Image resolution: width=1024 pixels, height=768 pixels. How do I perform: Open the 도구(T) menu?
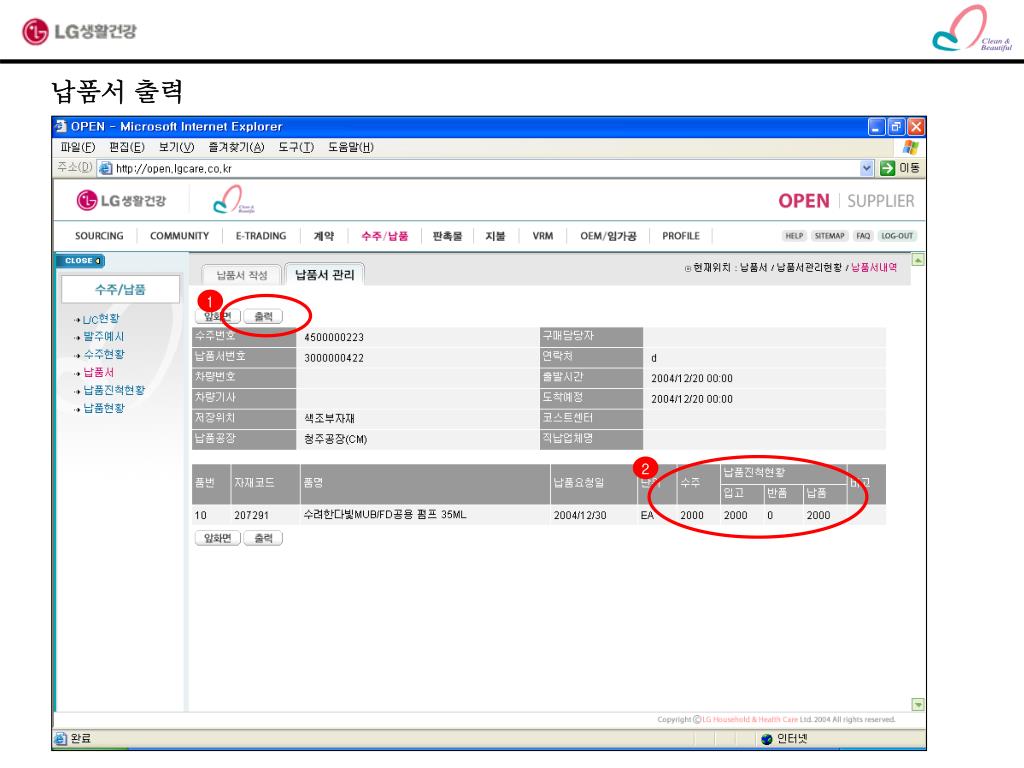pos(296,148)
